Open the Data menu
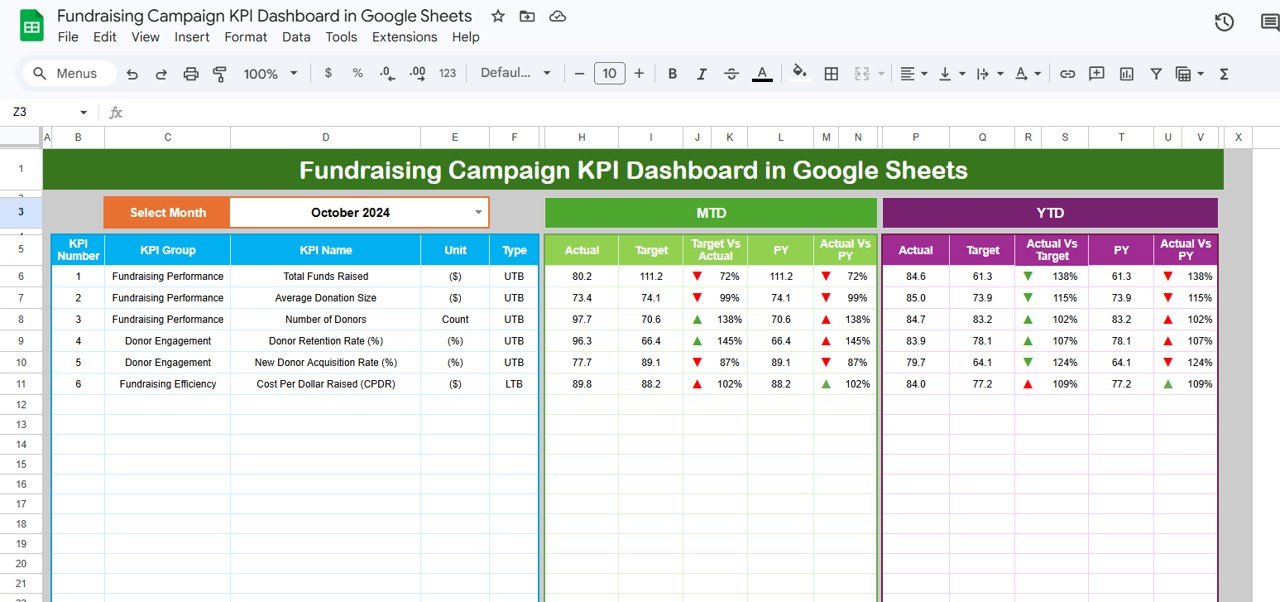 296,37
